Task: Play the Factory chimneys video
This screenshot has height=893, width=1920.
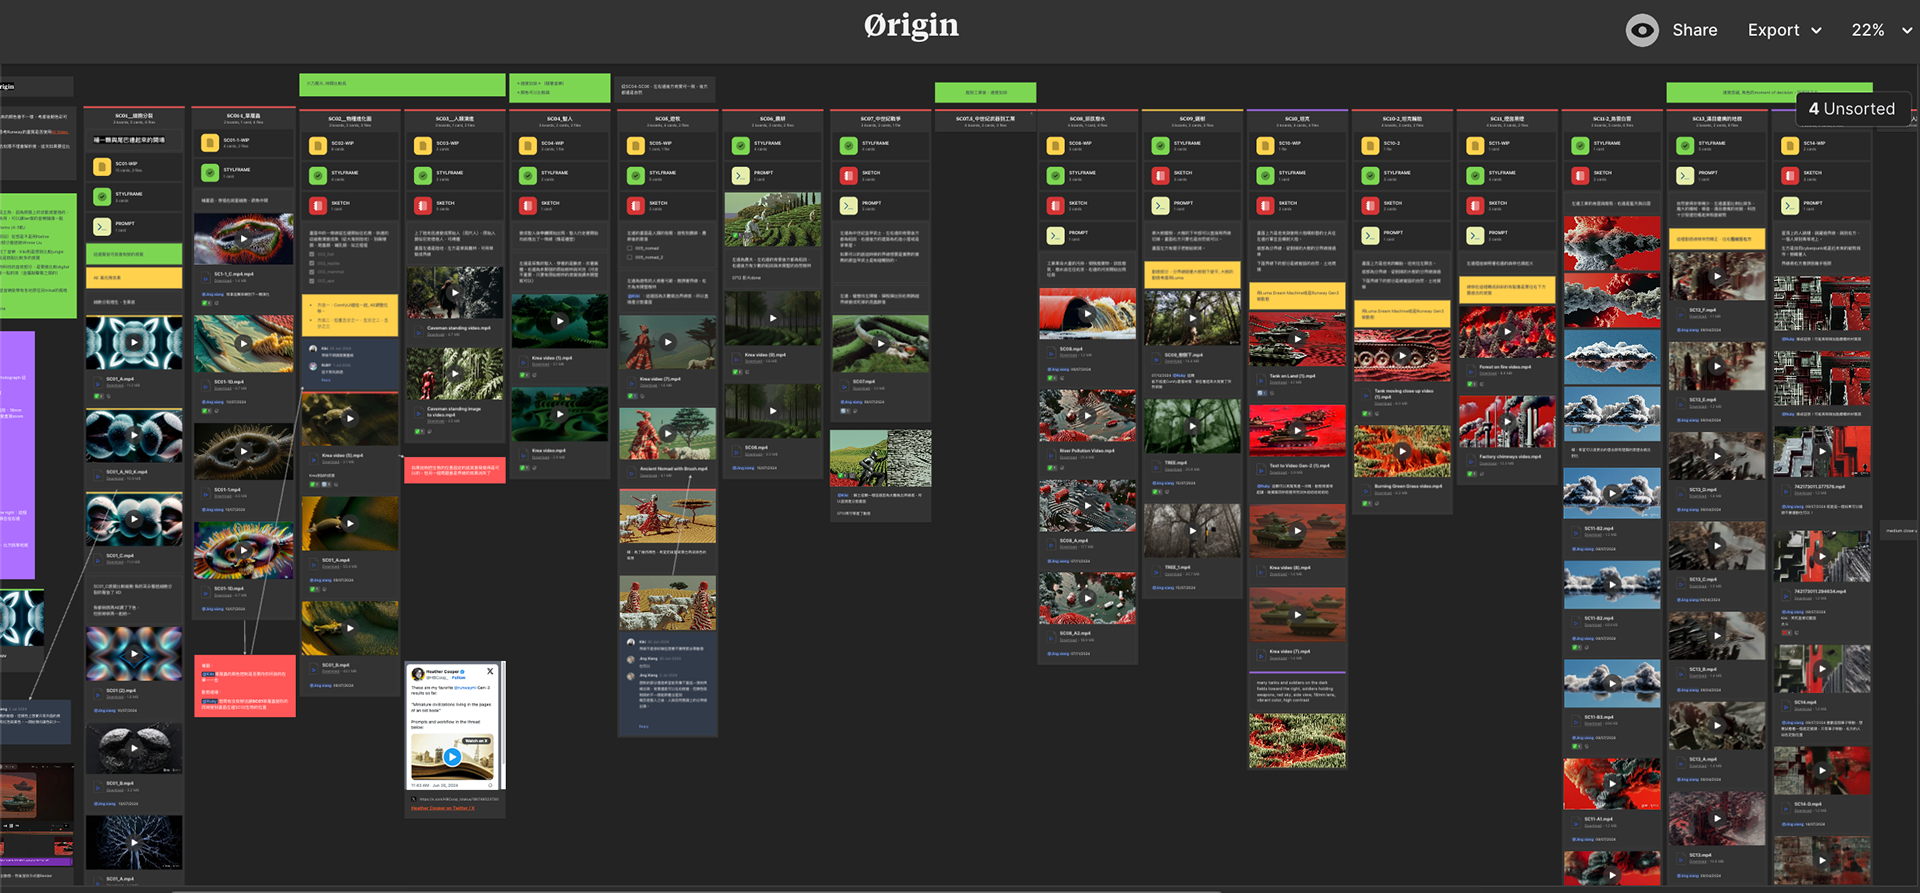Action: click(x=1507, y=422)
